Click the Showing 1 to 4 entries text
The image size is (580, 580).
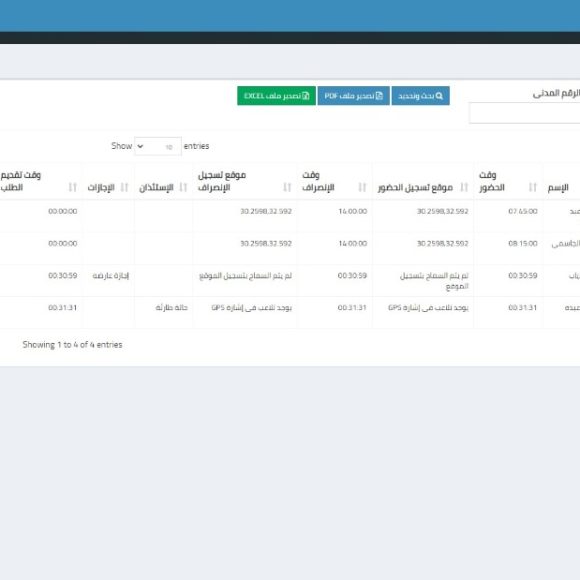pos(72,345)
